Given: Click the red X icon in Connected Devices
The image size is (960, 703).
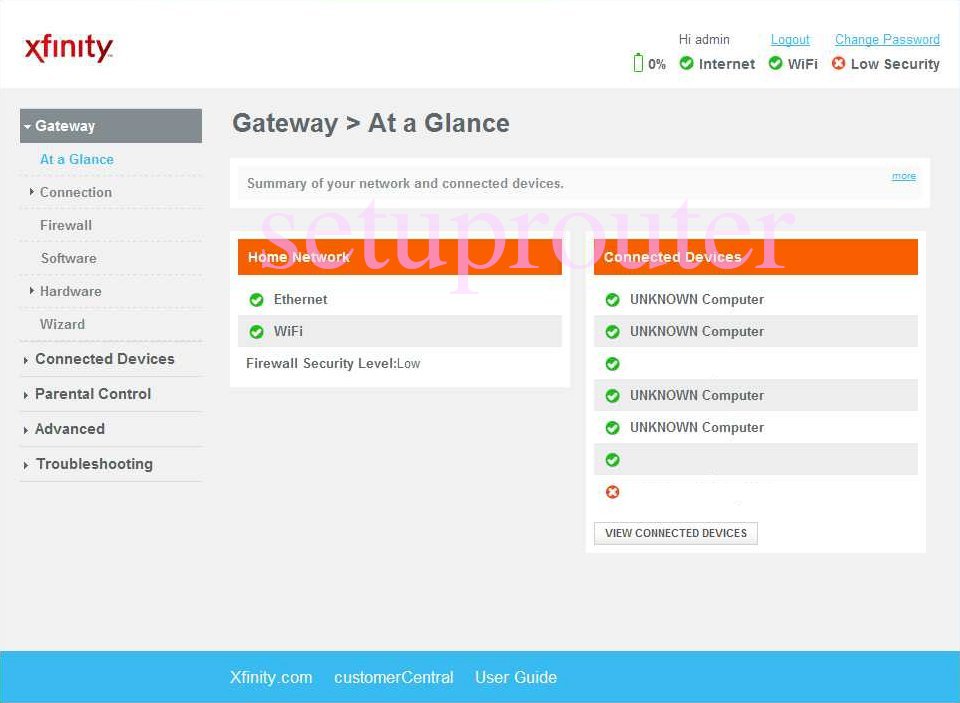Looking at the screenshot, I should tap(612, 492).
